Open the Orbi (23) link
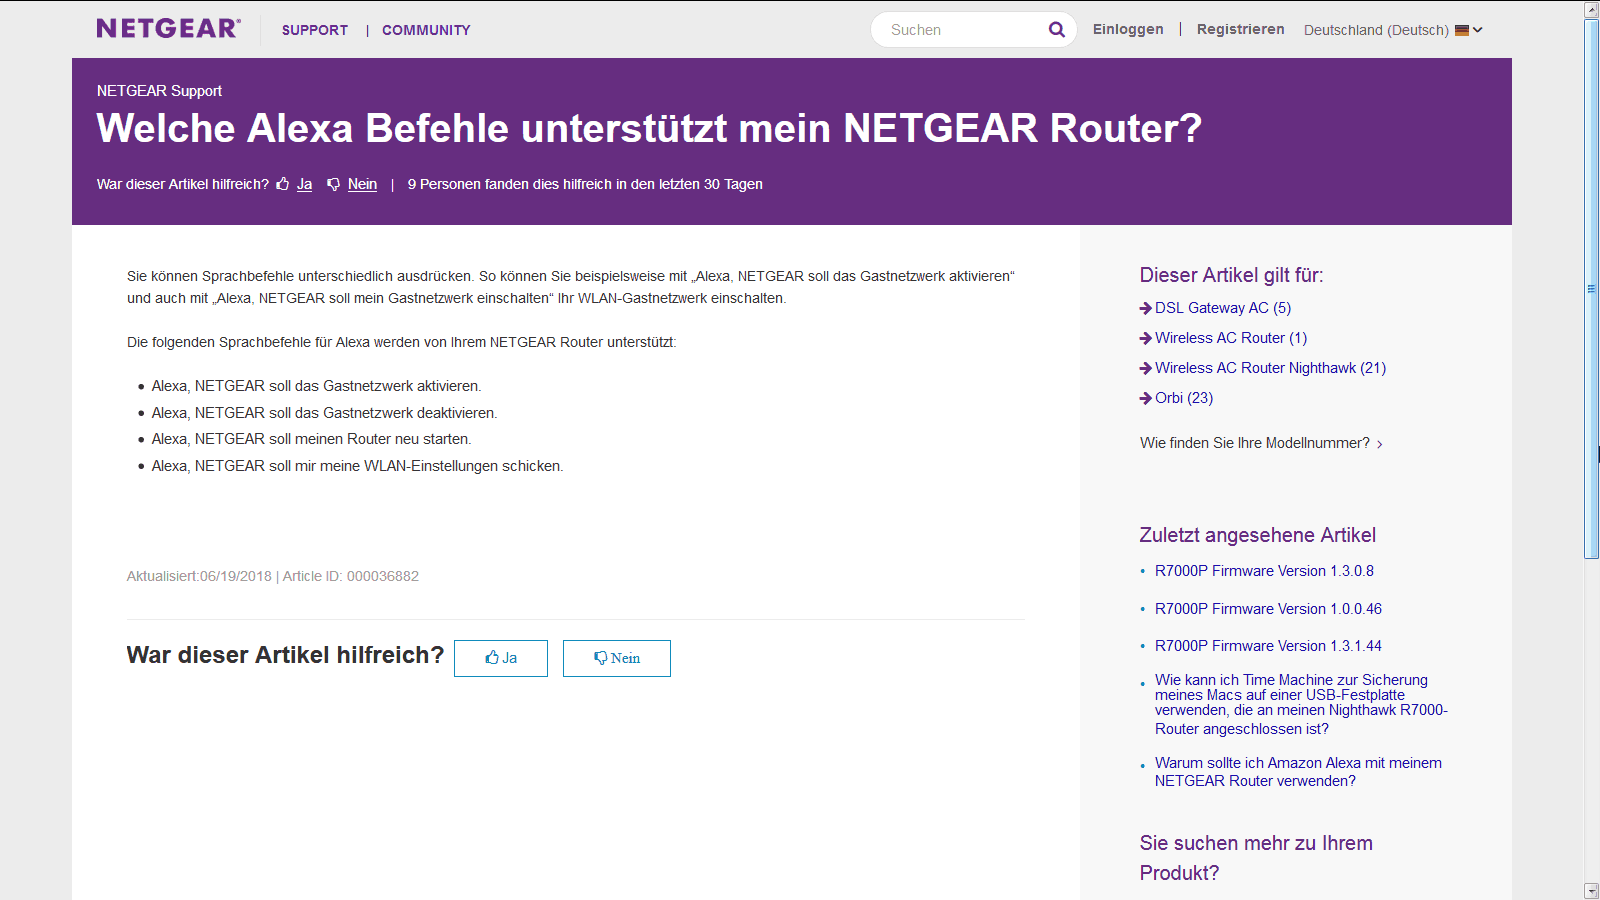Screen dimensions: 1600x900 coord(1184,398)
